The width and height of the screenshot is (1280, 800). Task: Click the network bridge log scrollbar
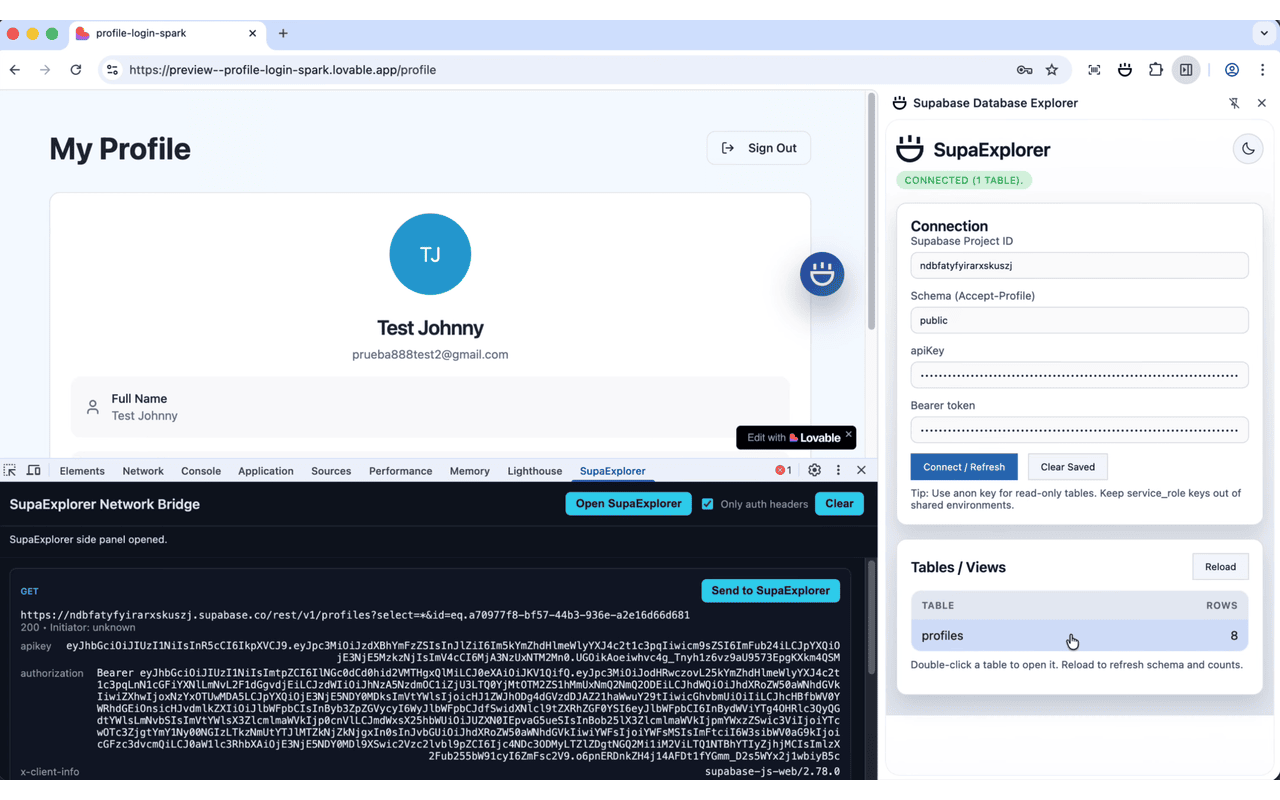pos(871,615)
